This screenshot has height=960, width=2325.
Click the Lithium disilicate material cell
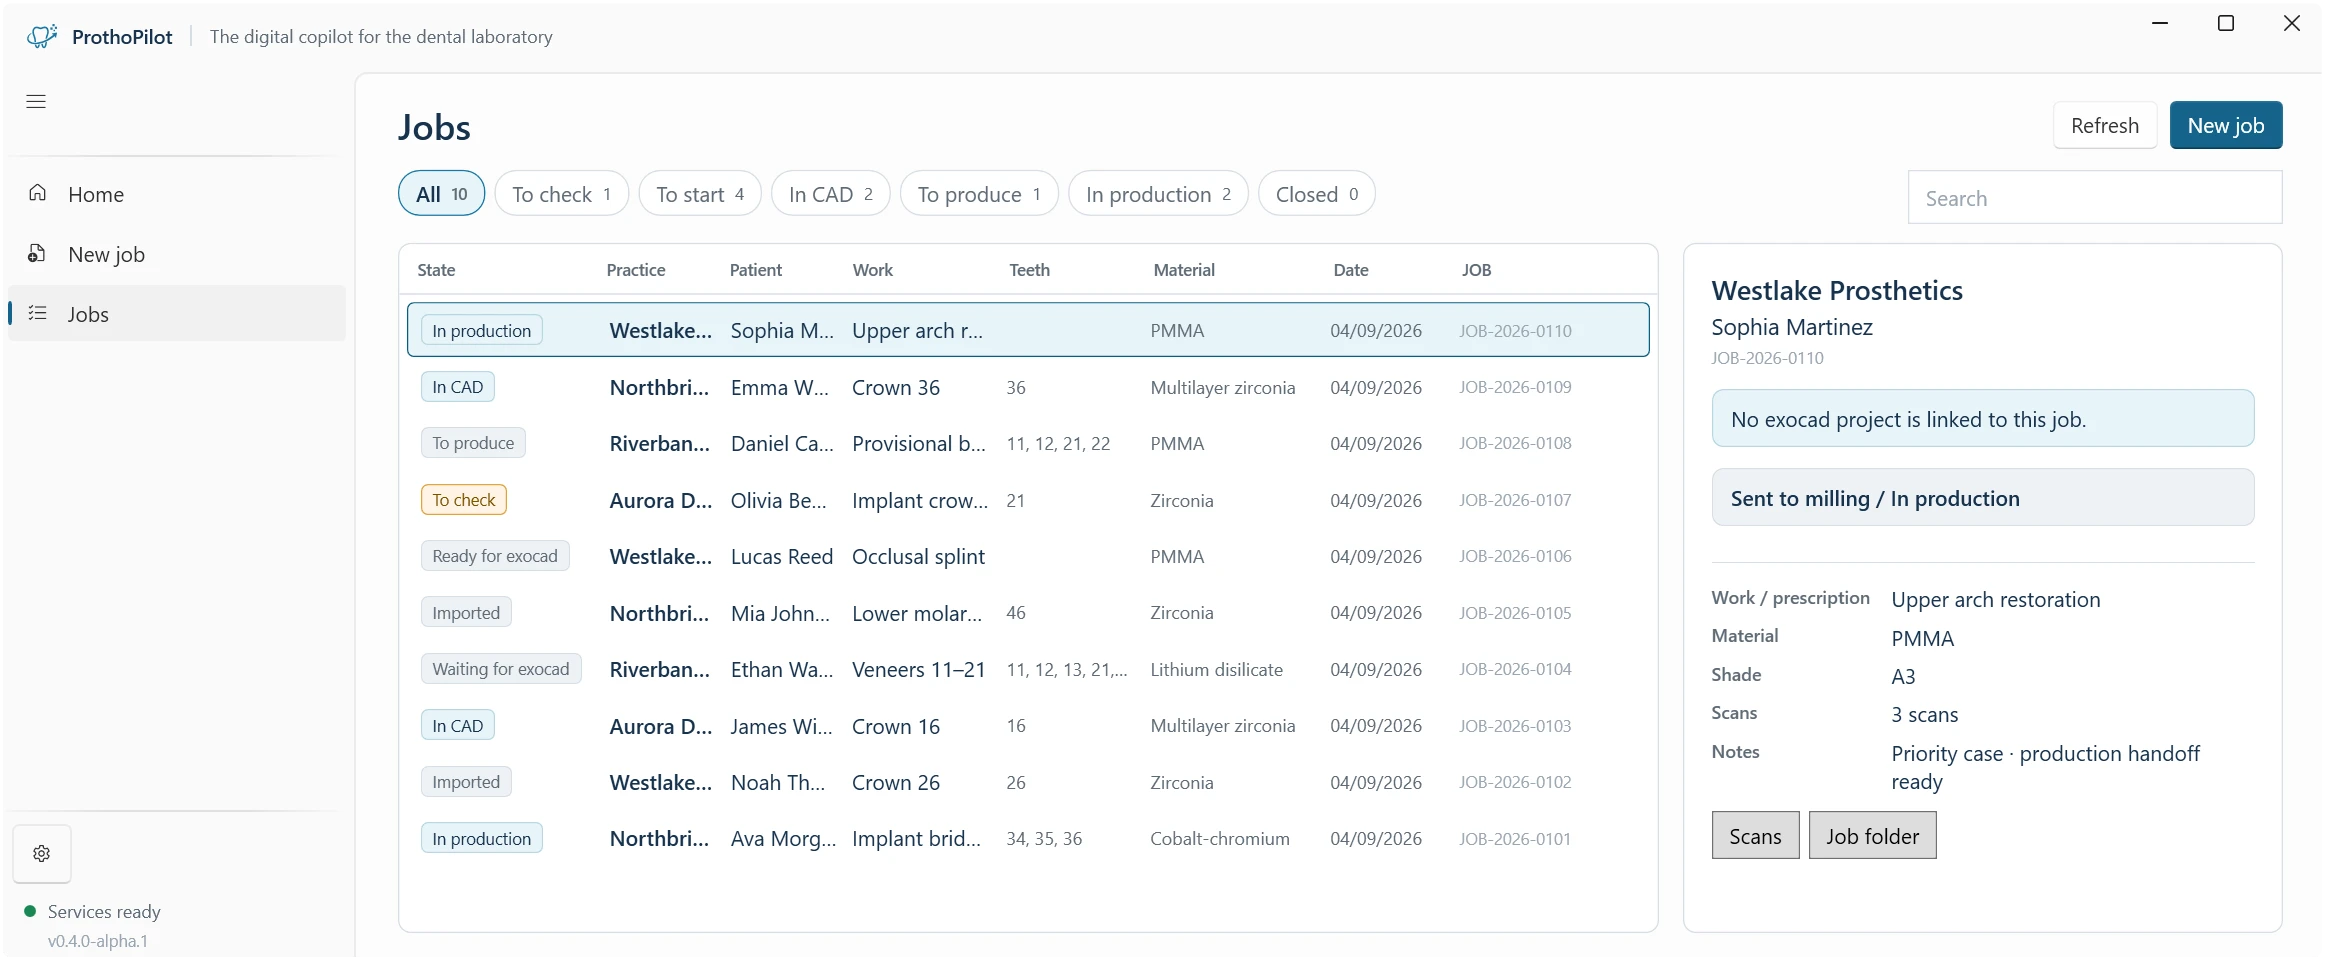point(1216,670)
